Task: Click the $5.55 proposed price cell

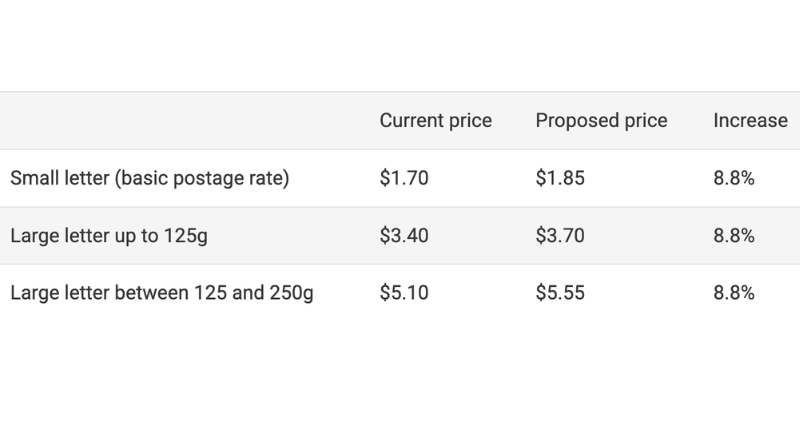Action: tap(560, 294)
